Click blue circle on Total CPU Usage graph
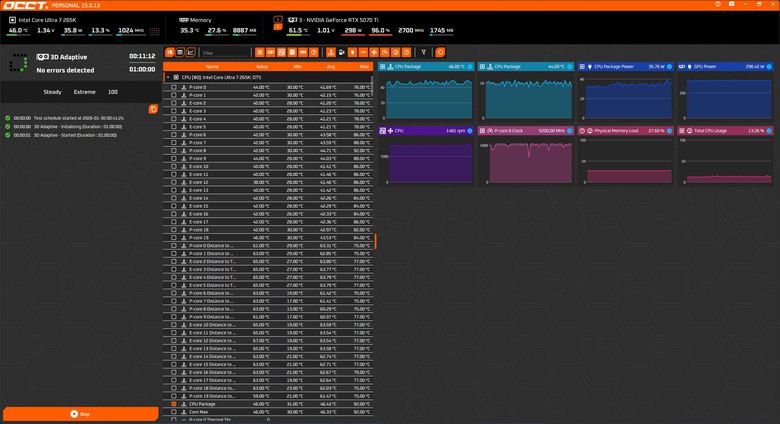 tap(769, 131)
